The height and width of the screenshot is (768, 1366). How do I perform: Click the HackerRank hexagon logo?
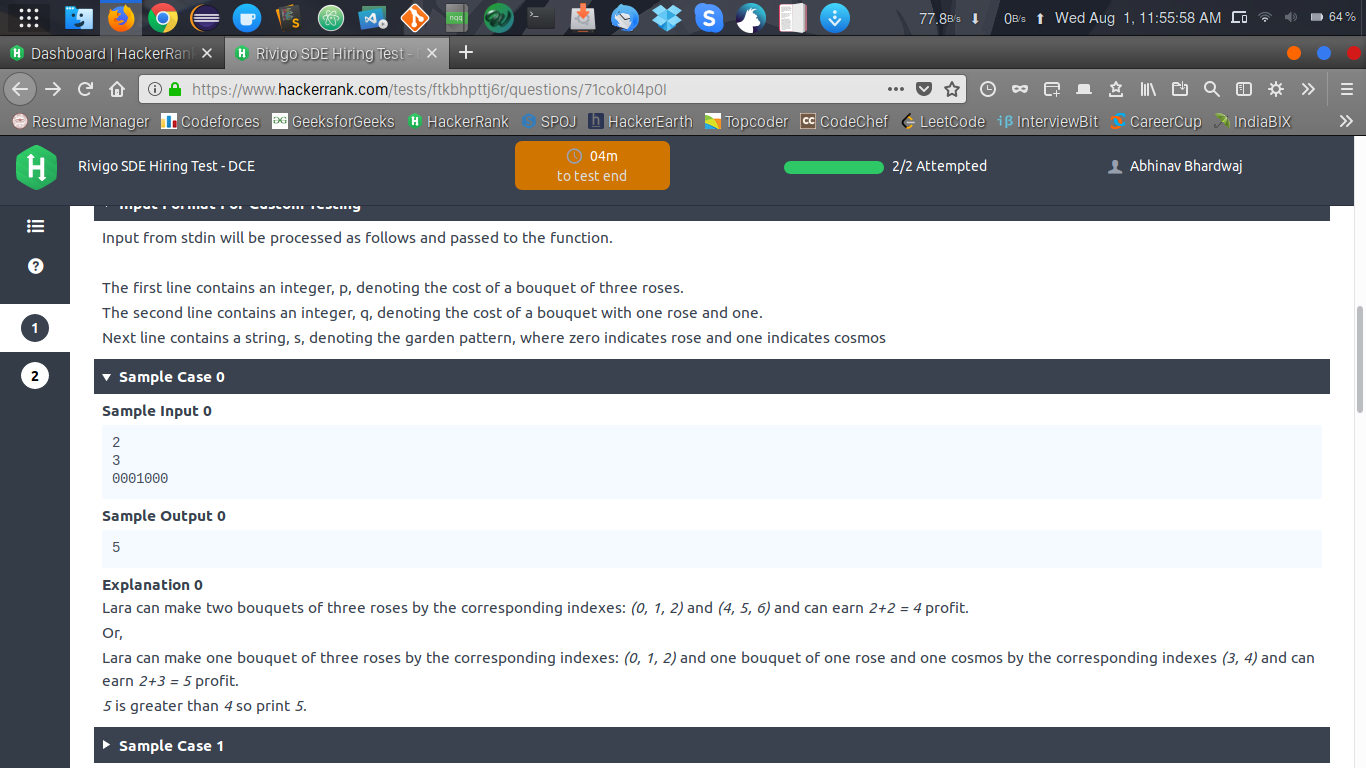click(36, 167)
